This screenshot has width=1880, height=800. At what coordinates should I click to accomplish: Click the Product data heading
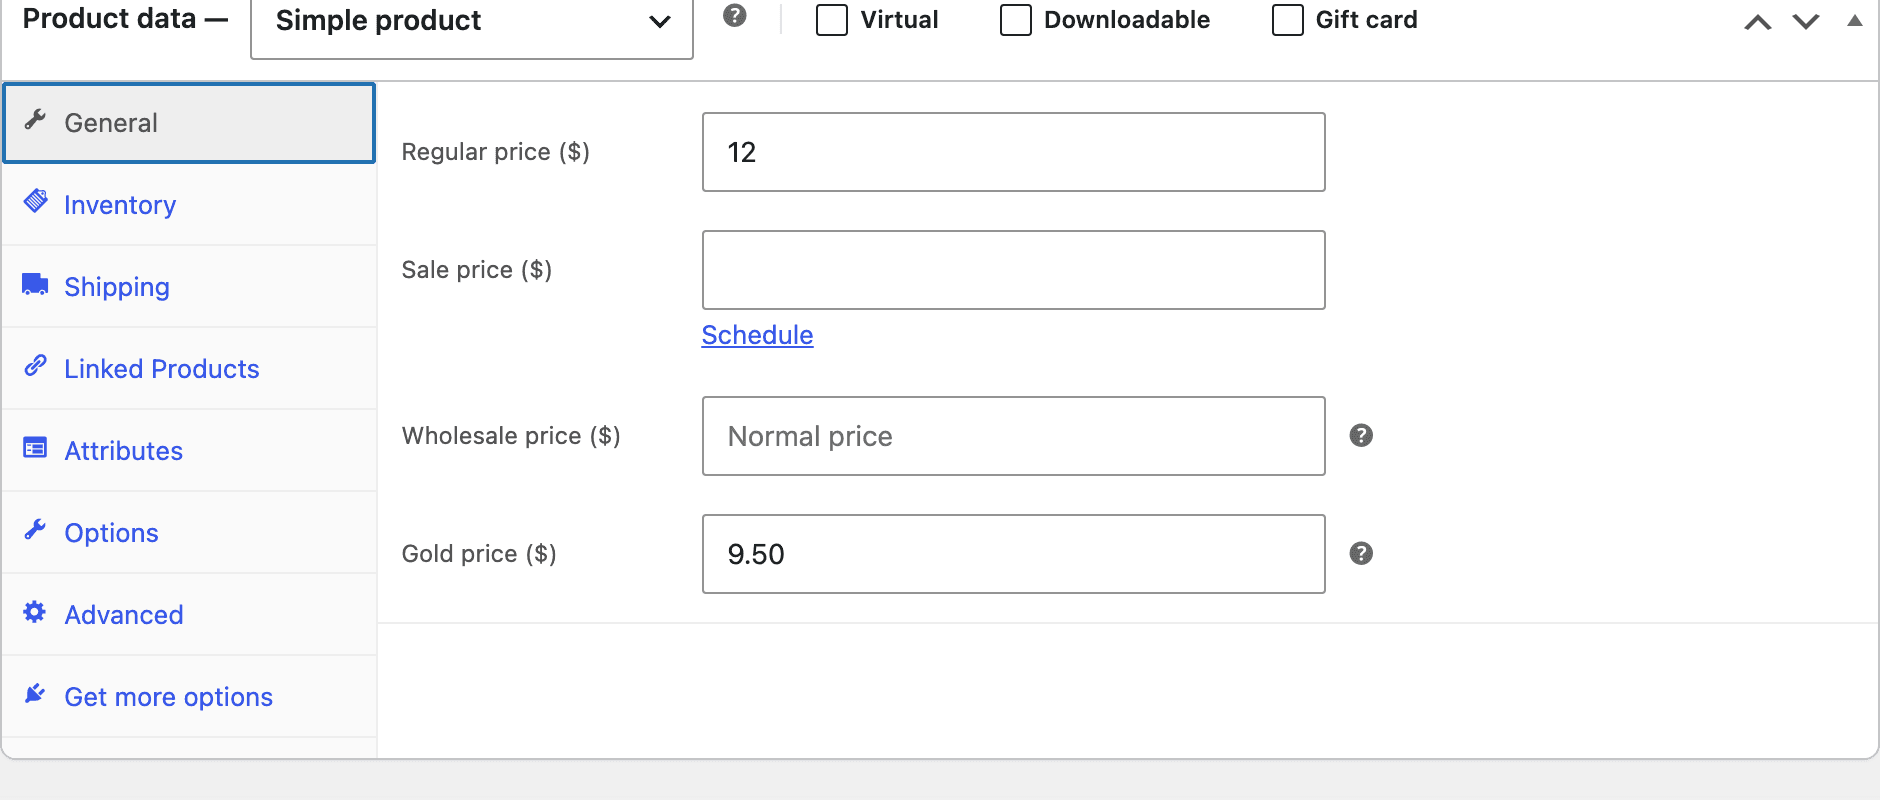click(125, 19)
